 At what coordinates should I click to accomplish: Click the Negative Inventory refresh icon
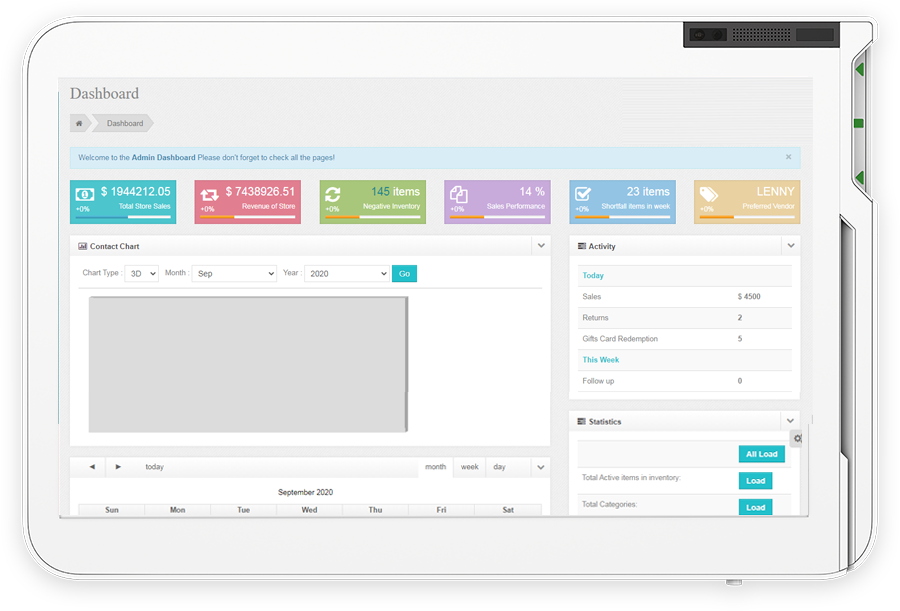(334, 195)
